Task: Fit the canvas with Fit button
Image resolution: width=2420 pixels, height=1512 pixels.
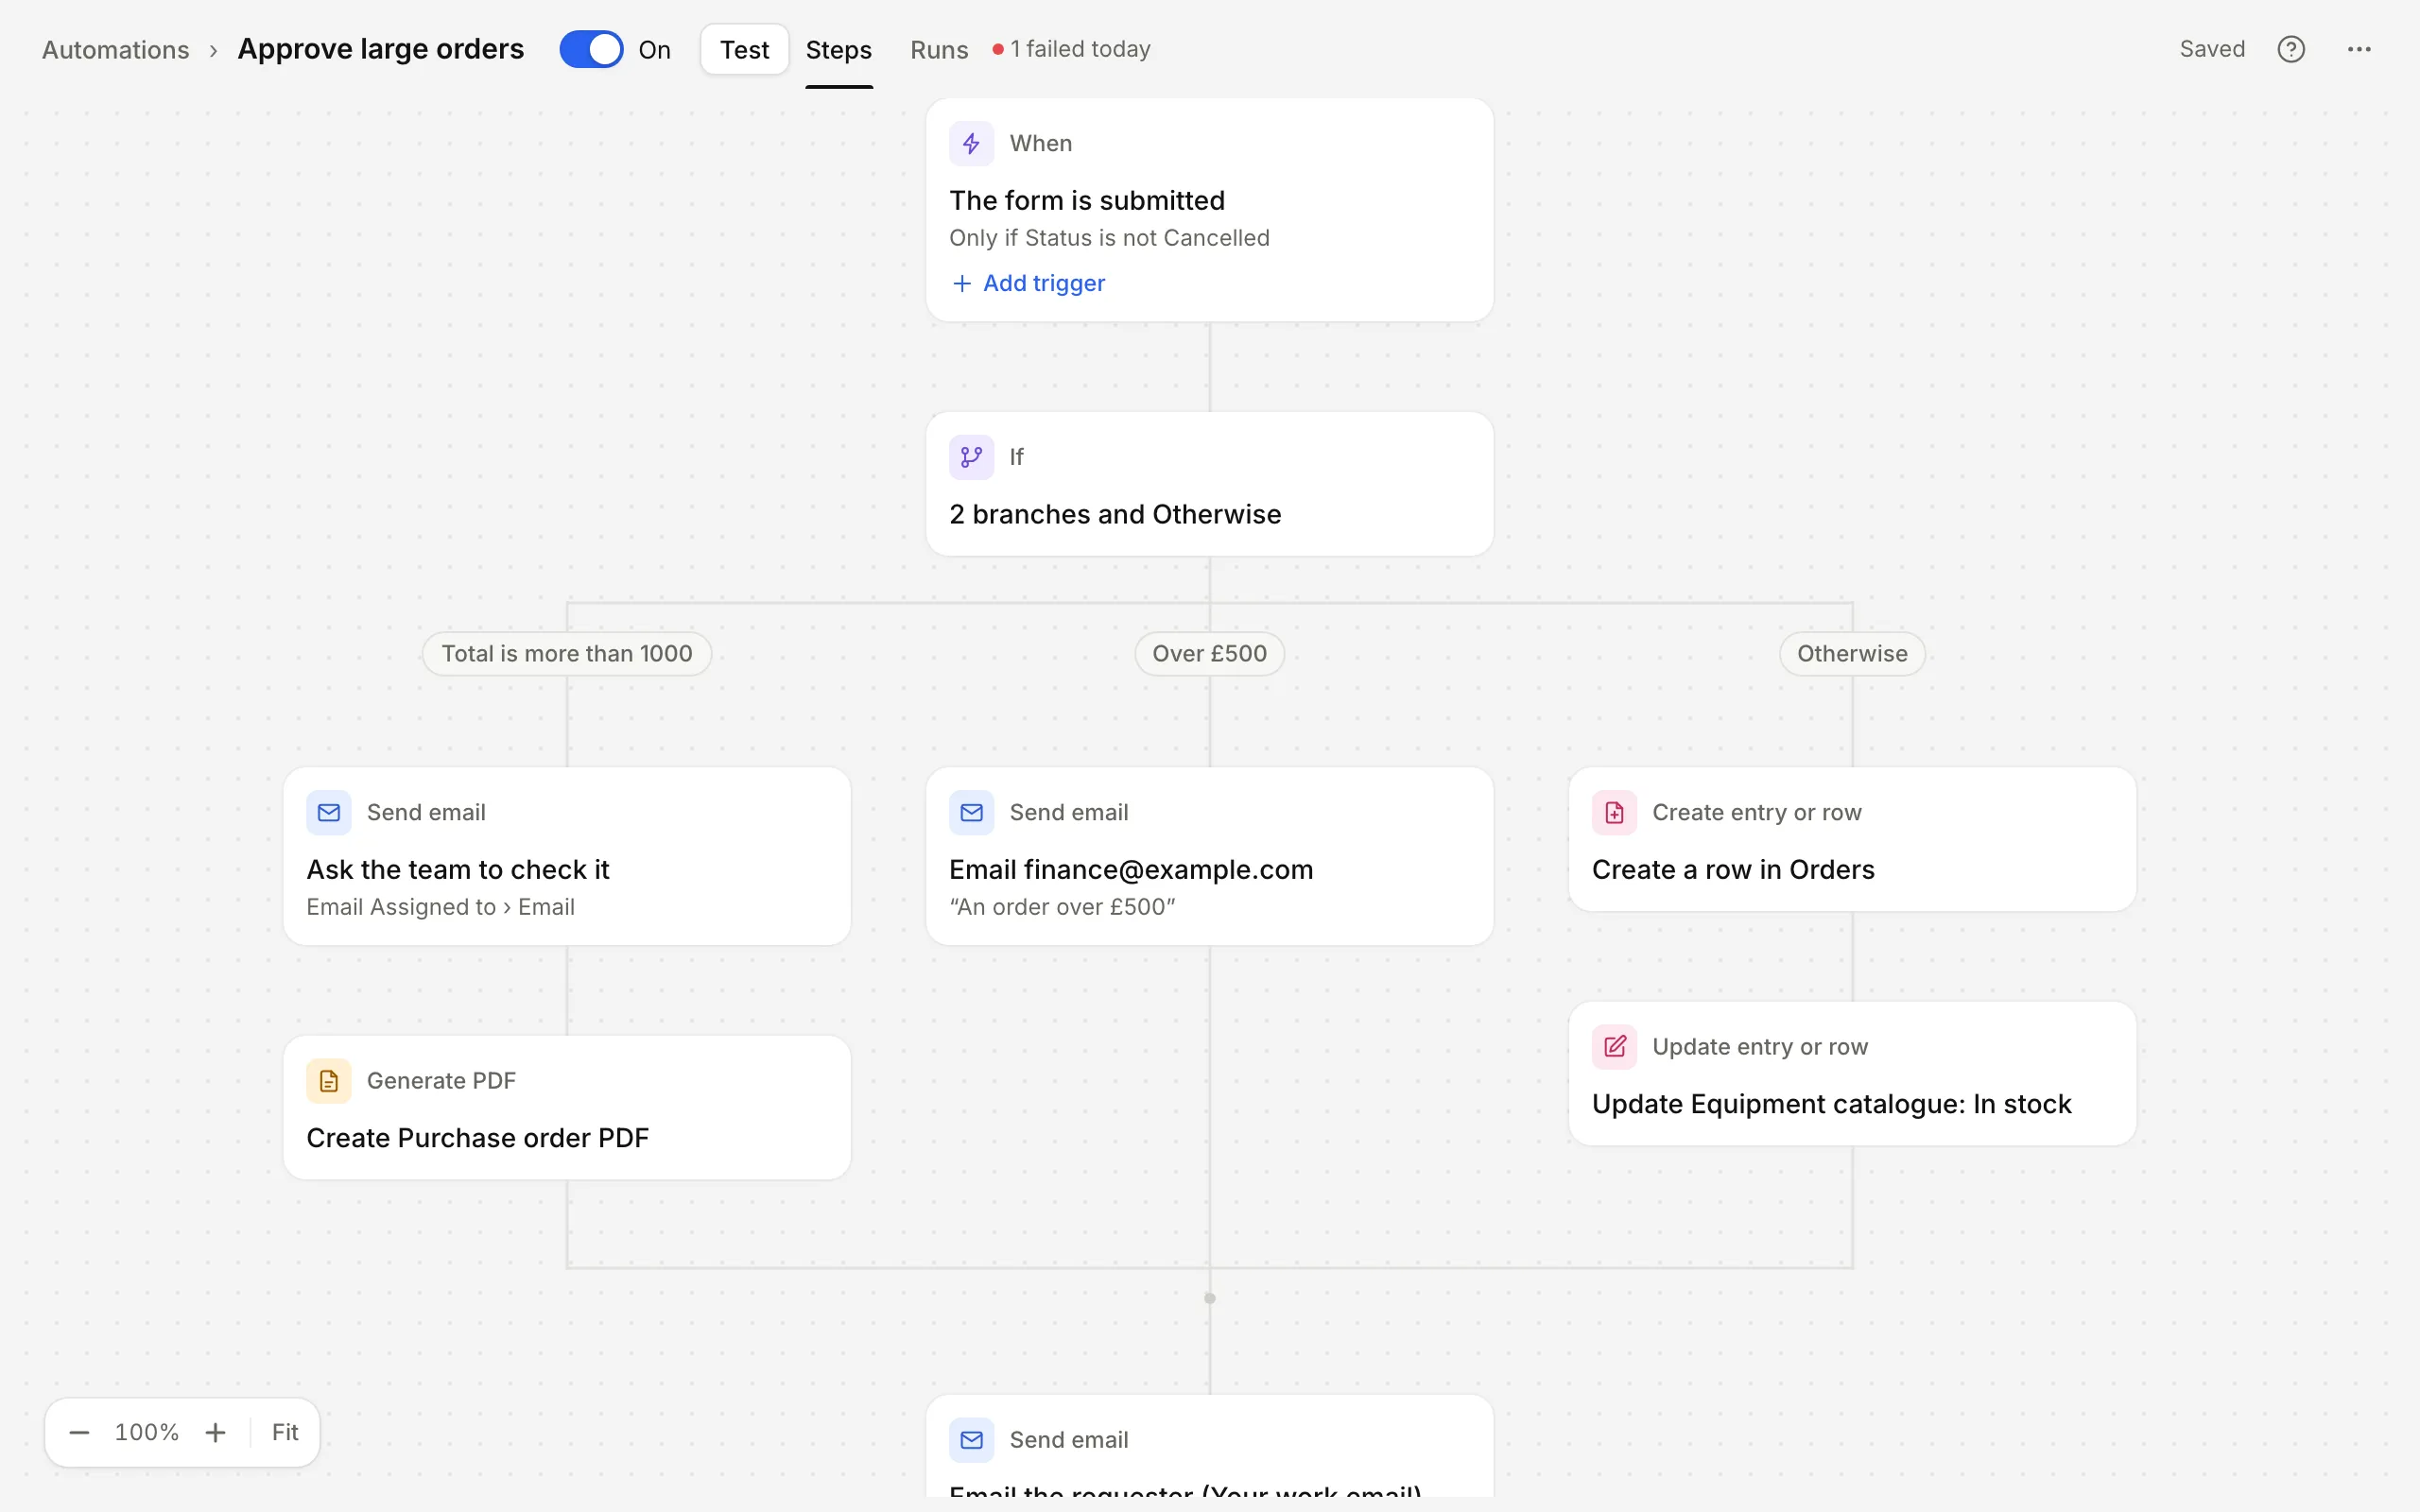Action: coord(285,1433)
